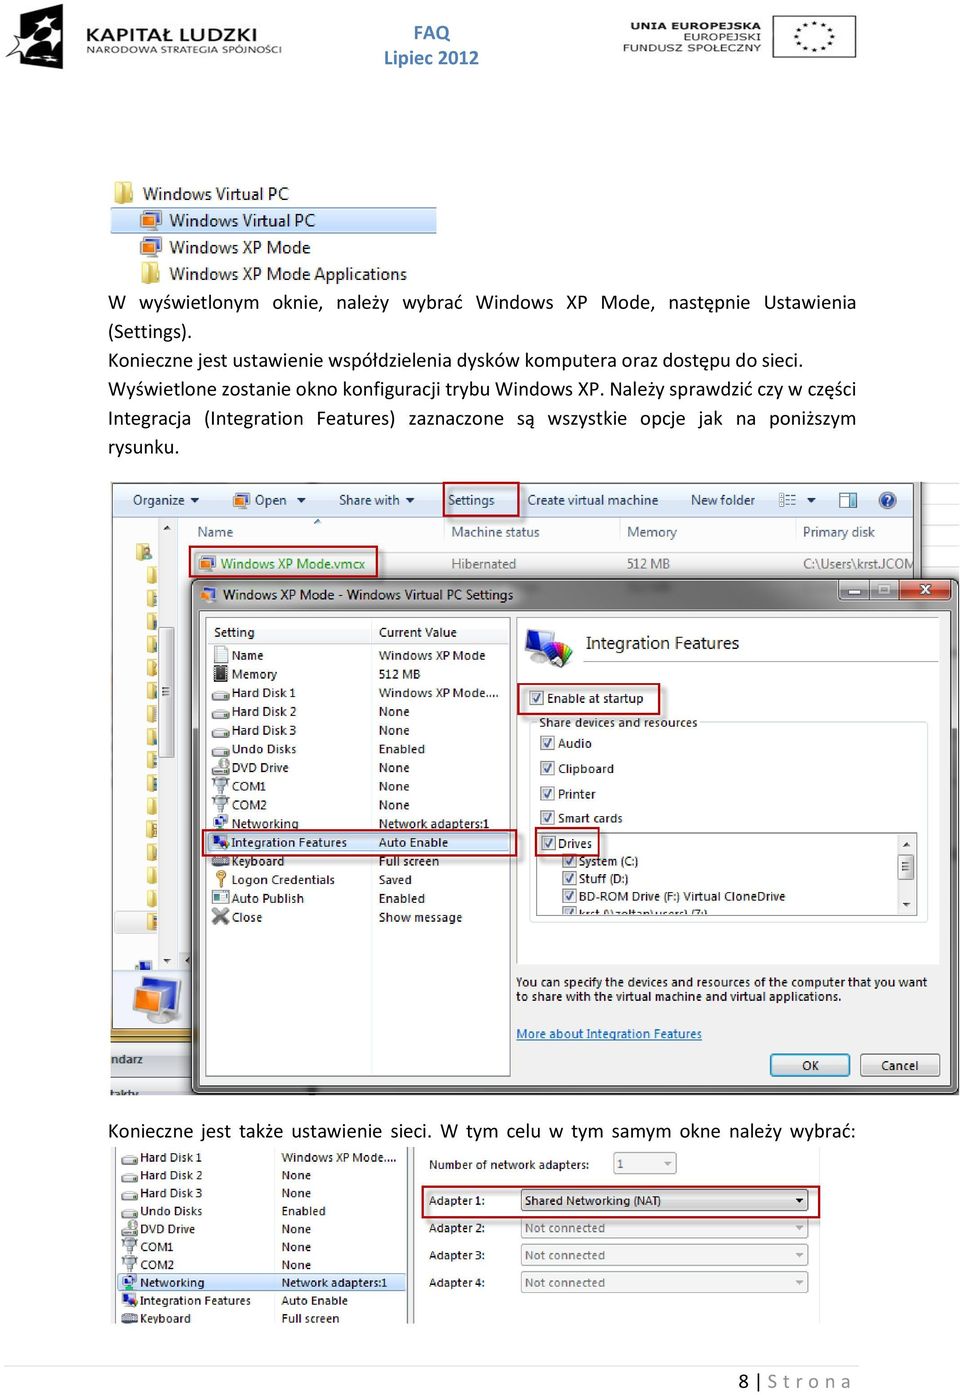960x1395 pixels.
Task: Click the Windows XP Mode.vmcx file icon
Action: click(x=207, y=564)
